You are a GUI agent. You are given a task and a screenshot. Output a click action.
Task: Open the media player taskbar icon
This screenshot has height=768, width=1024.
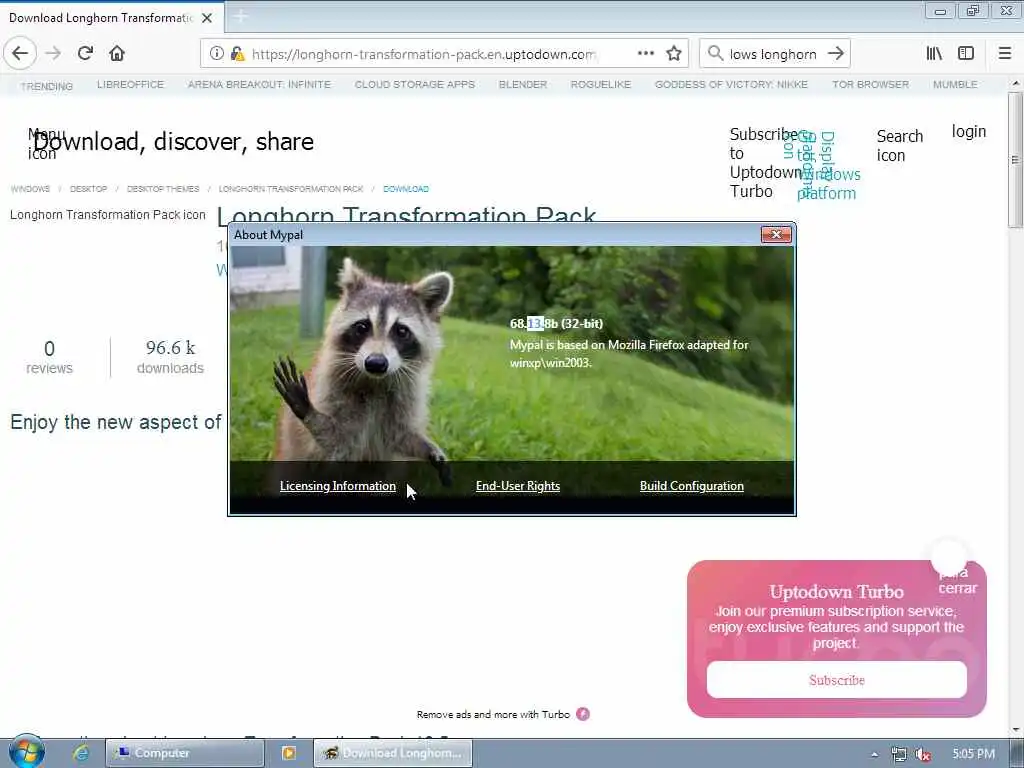click(289, 753)
